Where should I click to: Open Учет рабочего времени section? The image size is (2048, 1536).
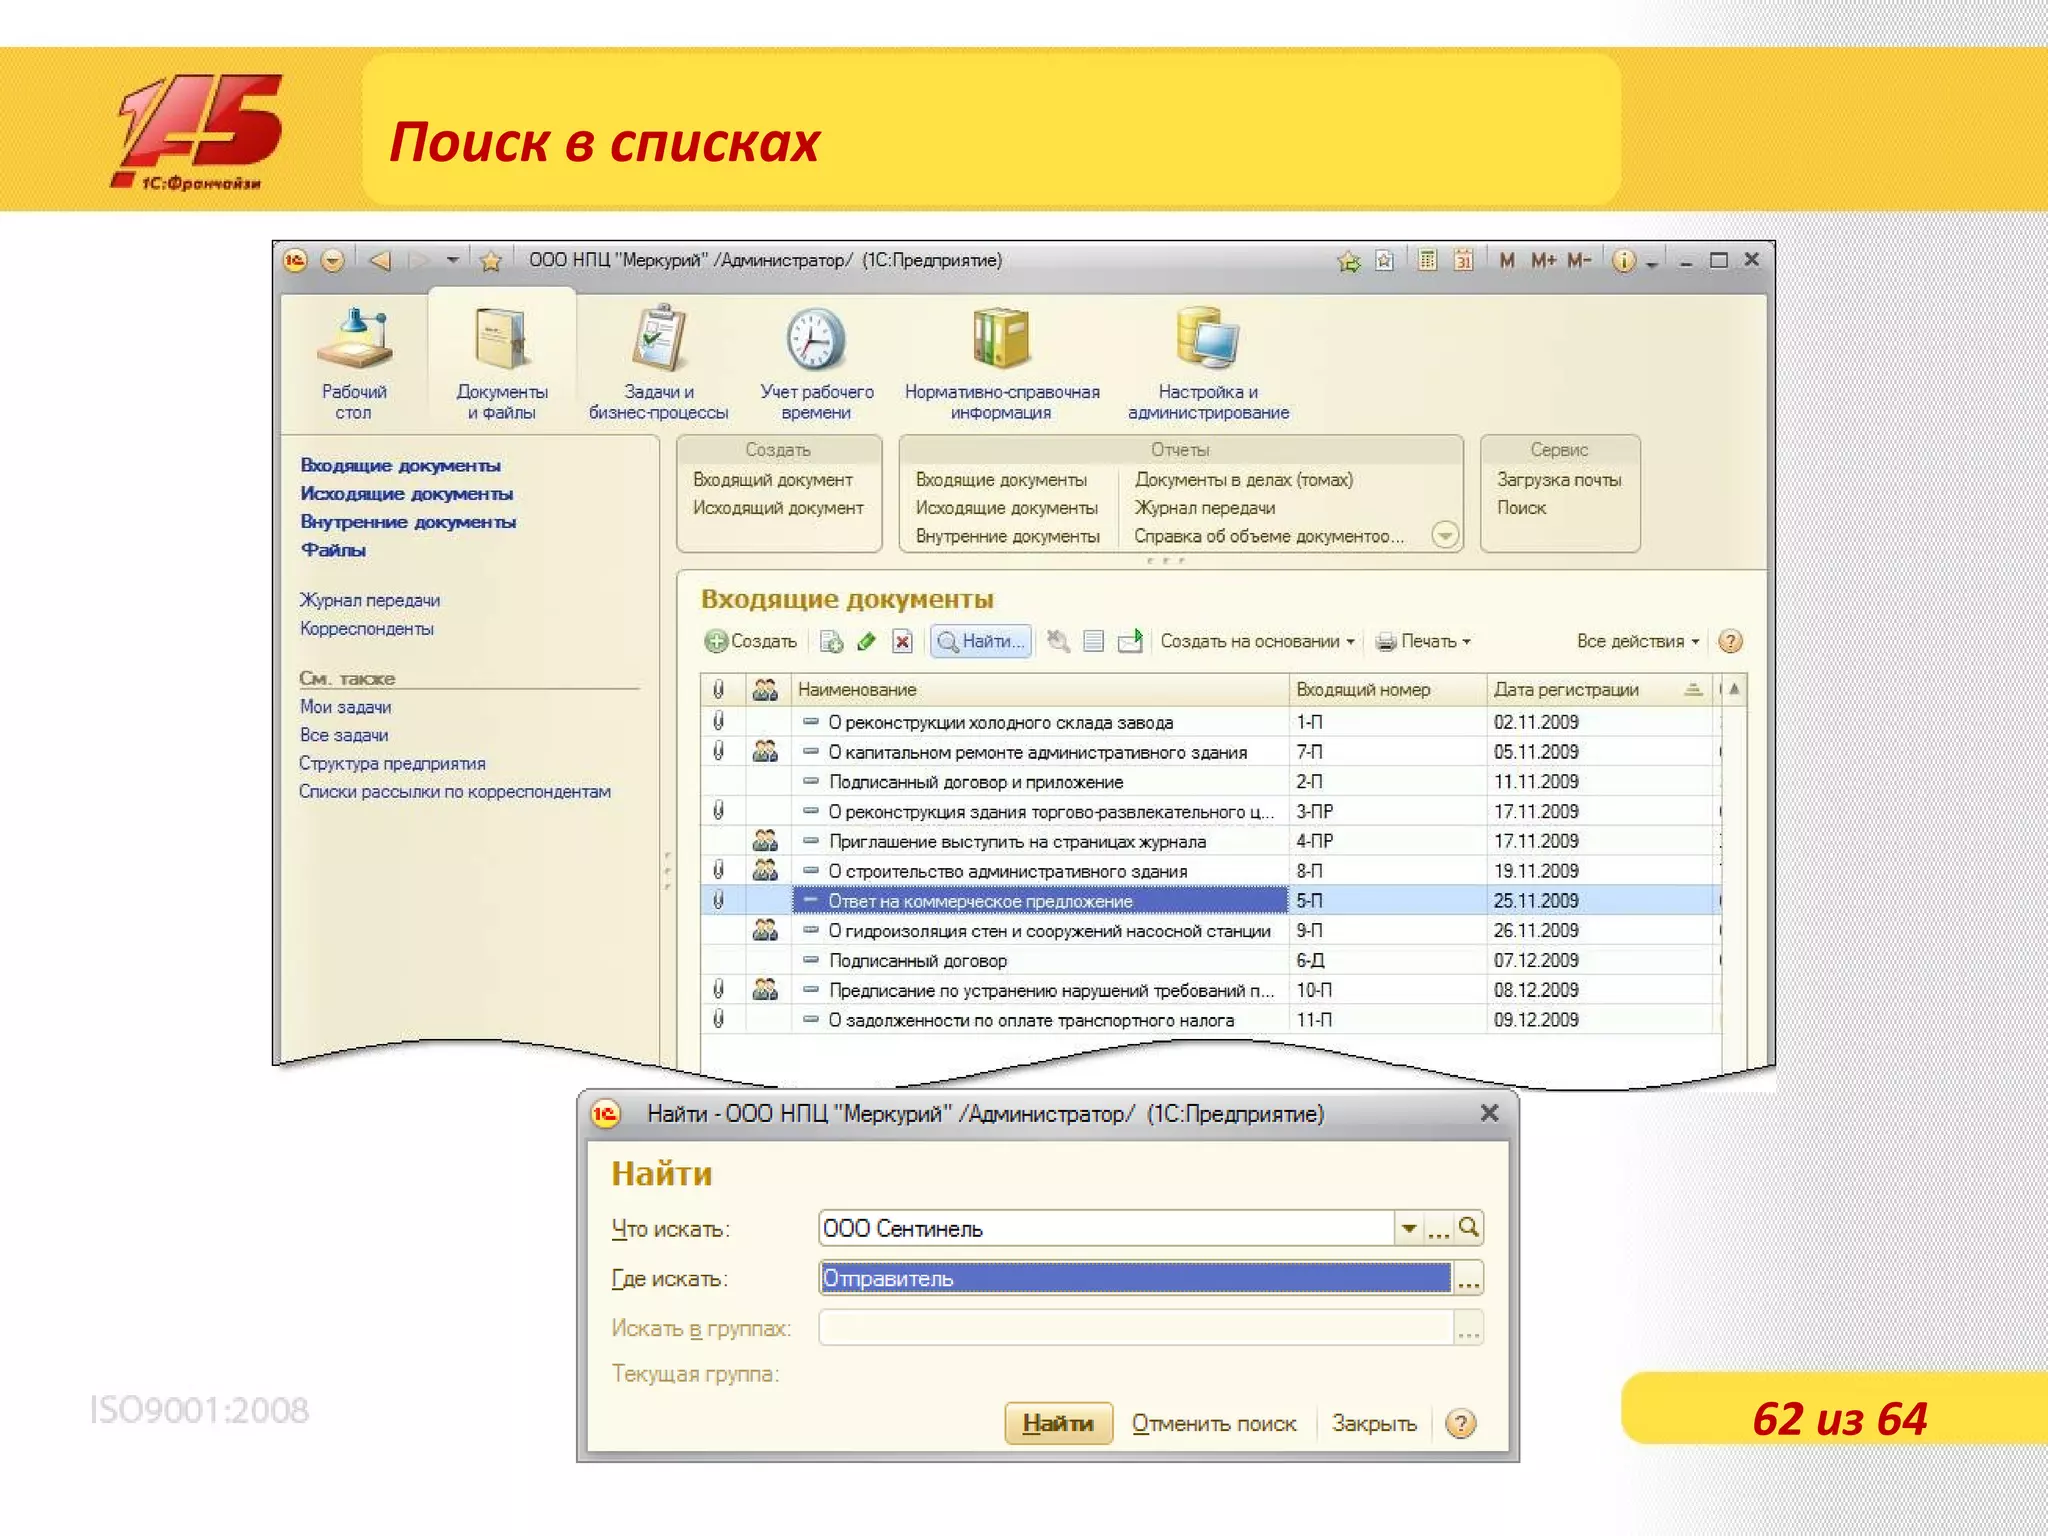tap(816, 363)
